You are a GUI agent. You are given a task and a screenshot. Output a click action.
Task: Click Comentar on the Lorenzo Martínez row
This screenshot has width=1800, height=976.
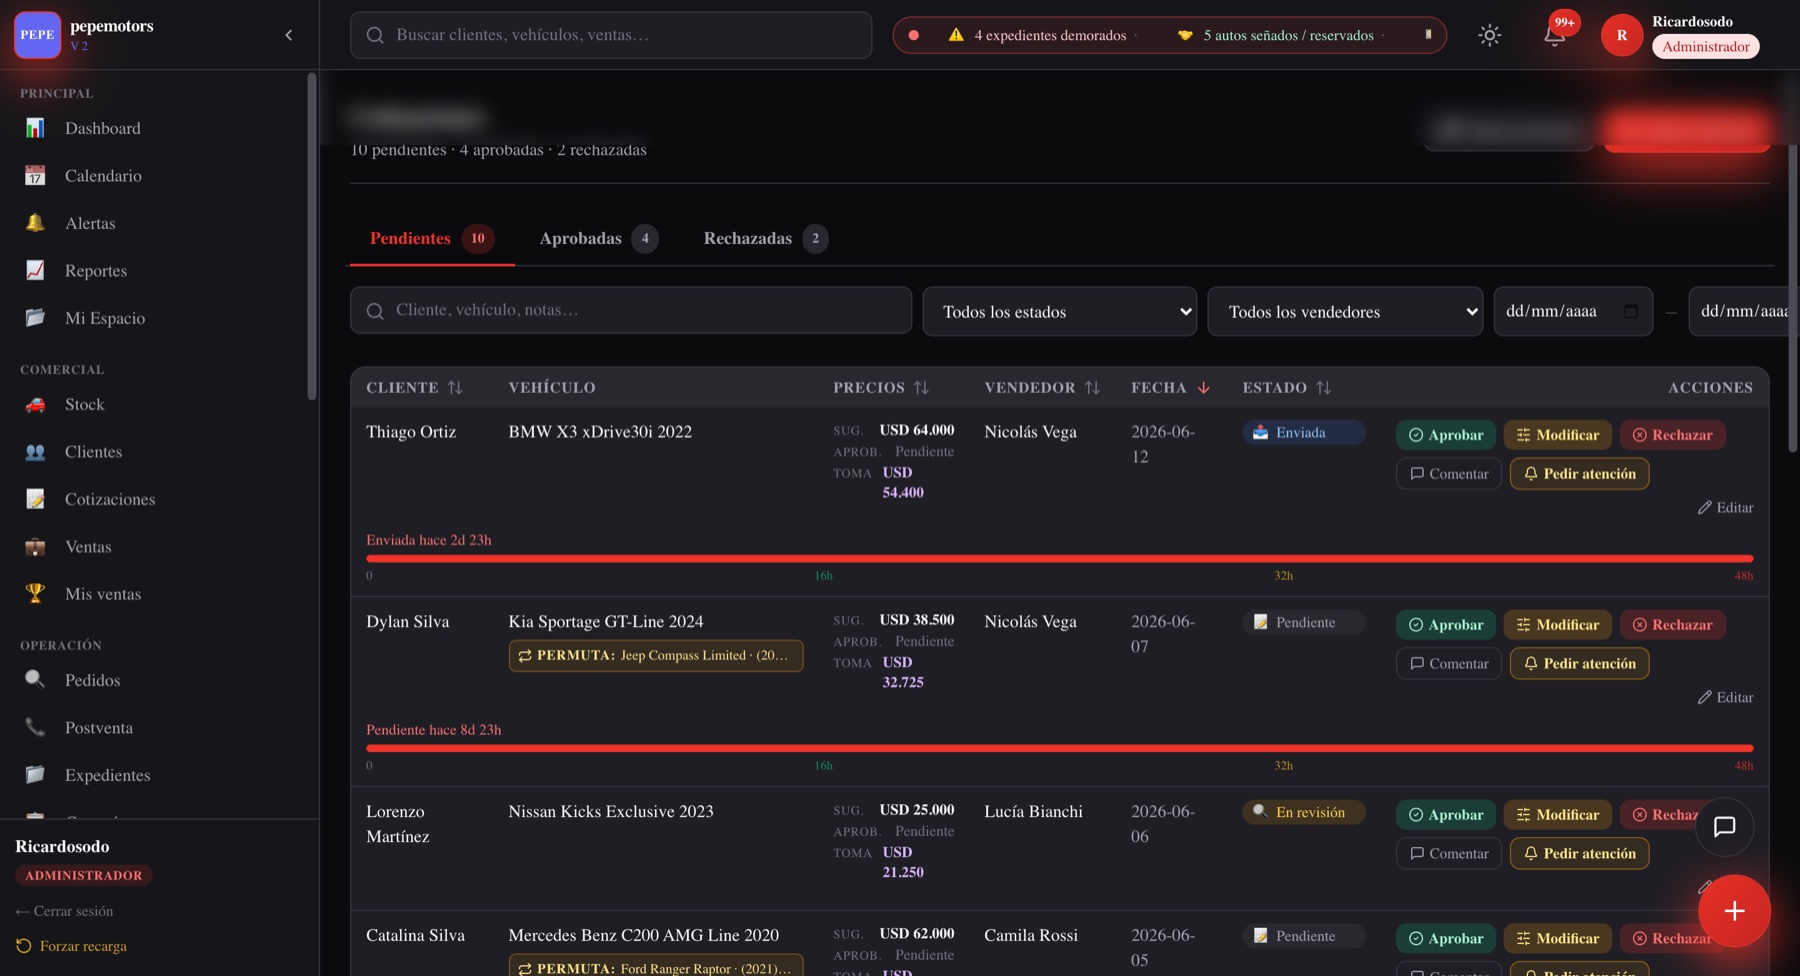[1448, 854]
